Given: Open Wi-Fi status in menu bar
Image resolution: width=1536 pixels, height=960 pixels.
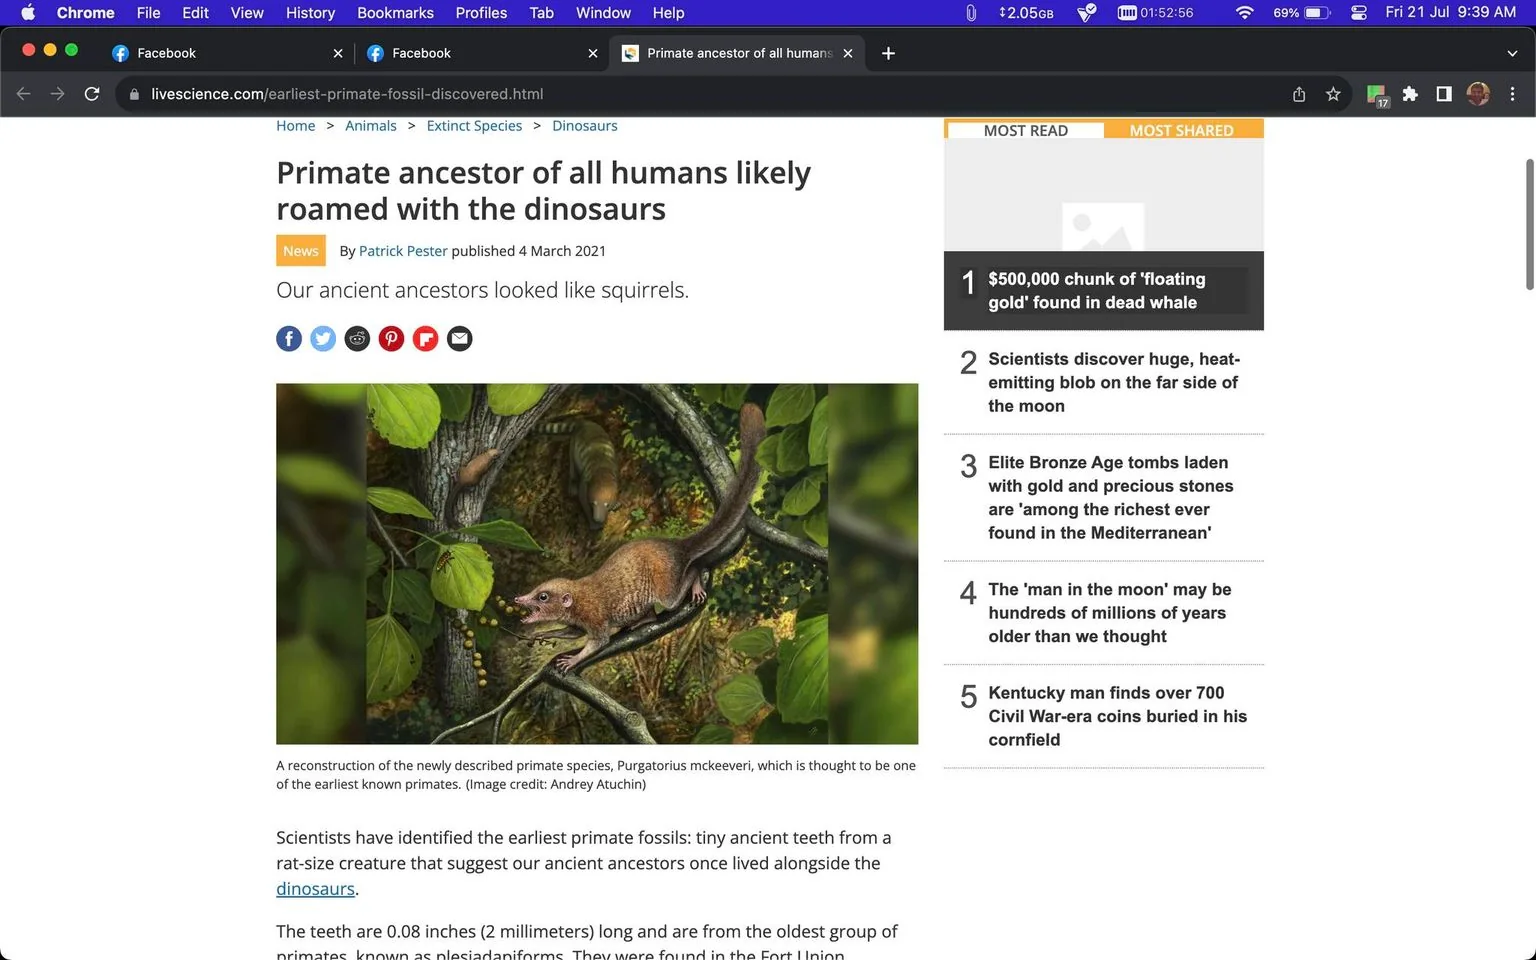Looking at the screenshot, I should pyautogui.click(x=1244, y=13).
